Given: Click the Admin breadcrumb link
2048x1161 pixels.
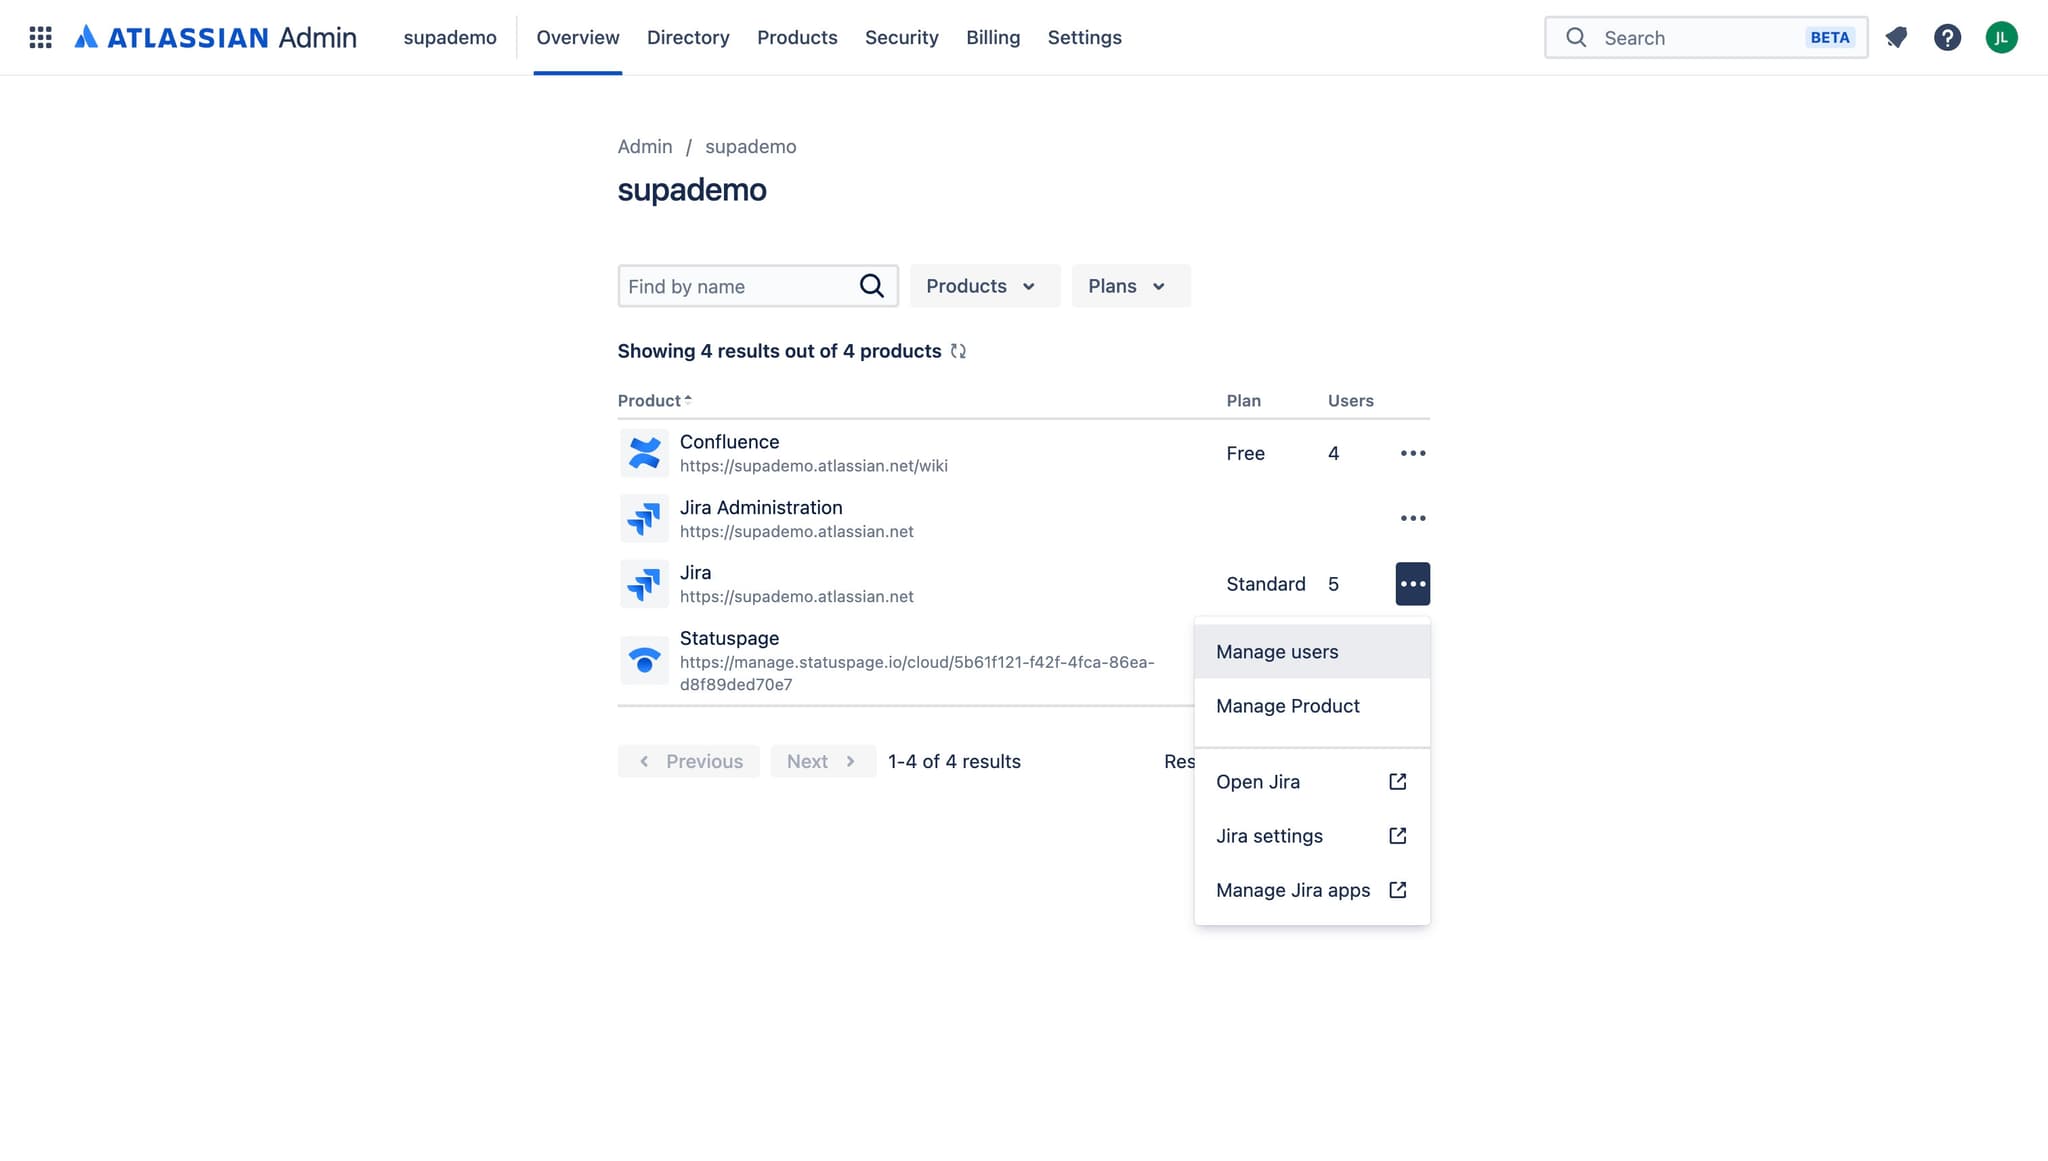Looking at the screenshot, I should pyautogui.click(x=645, y=146).
